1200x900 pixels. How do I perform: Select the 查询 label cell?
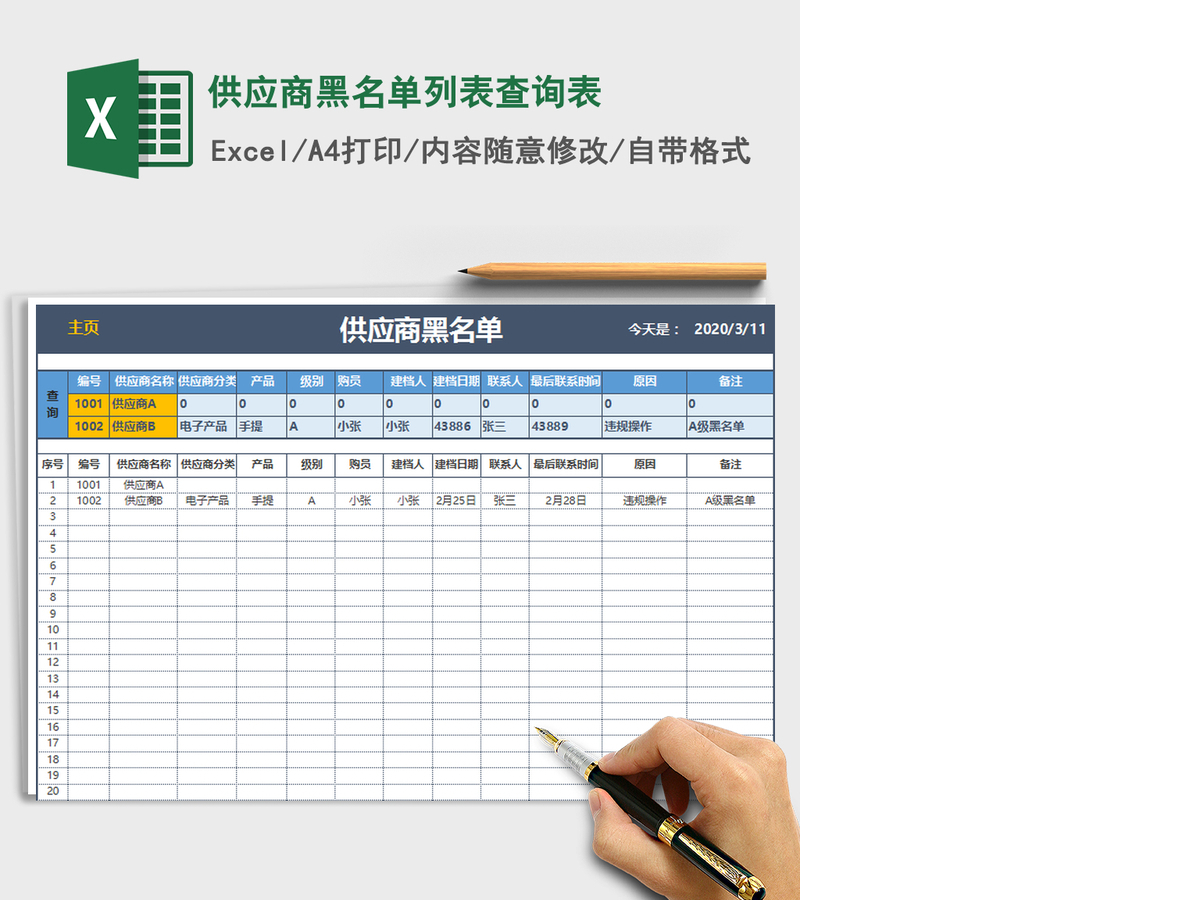click(x=53, y=404)
